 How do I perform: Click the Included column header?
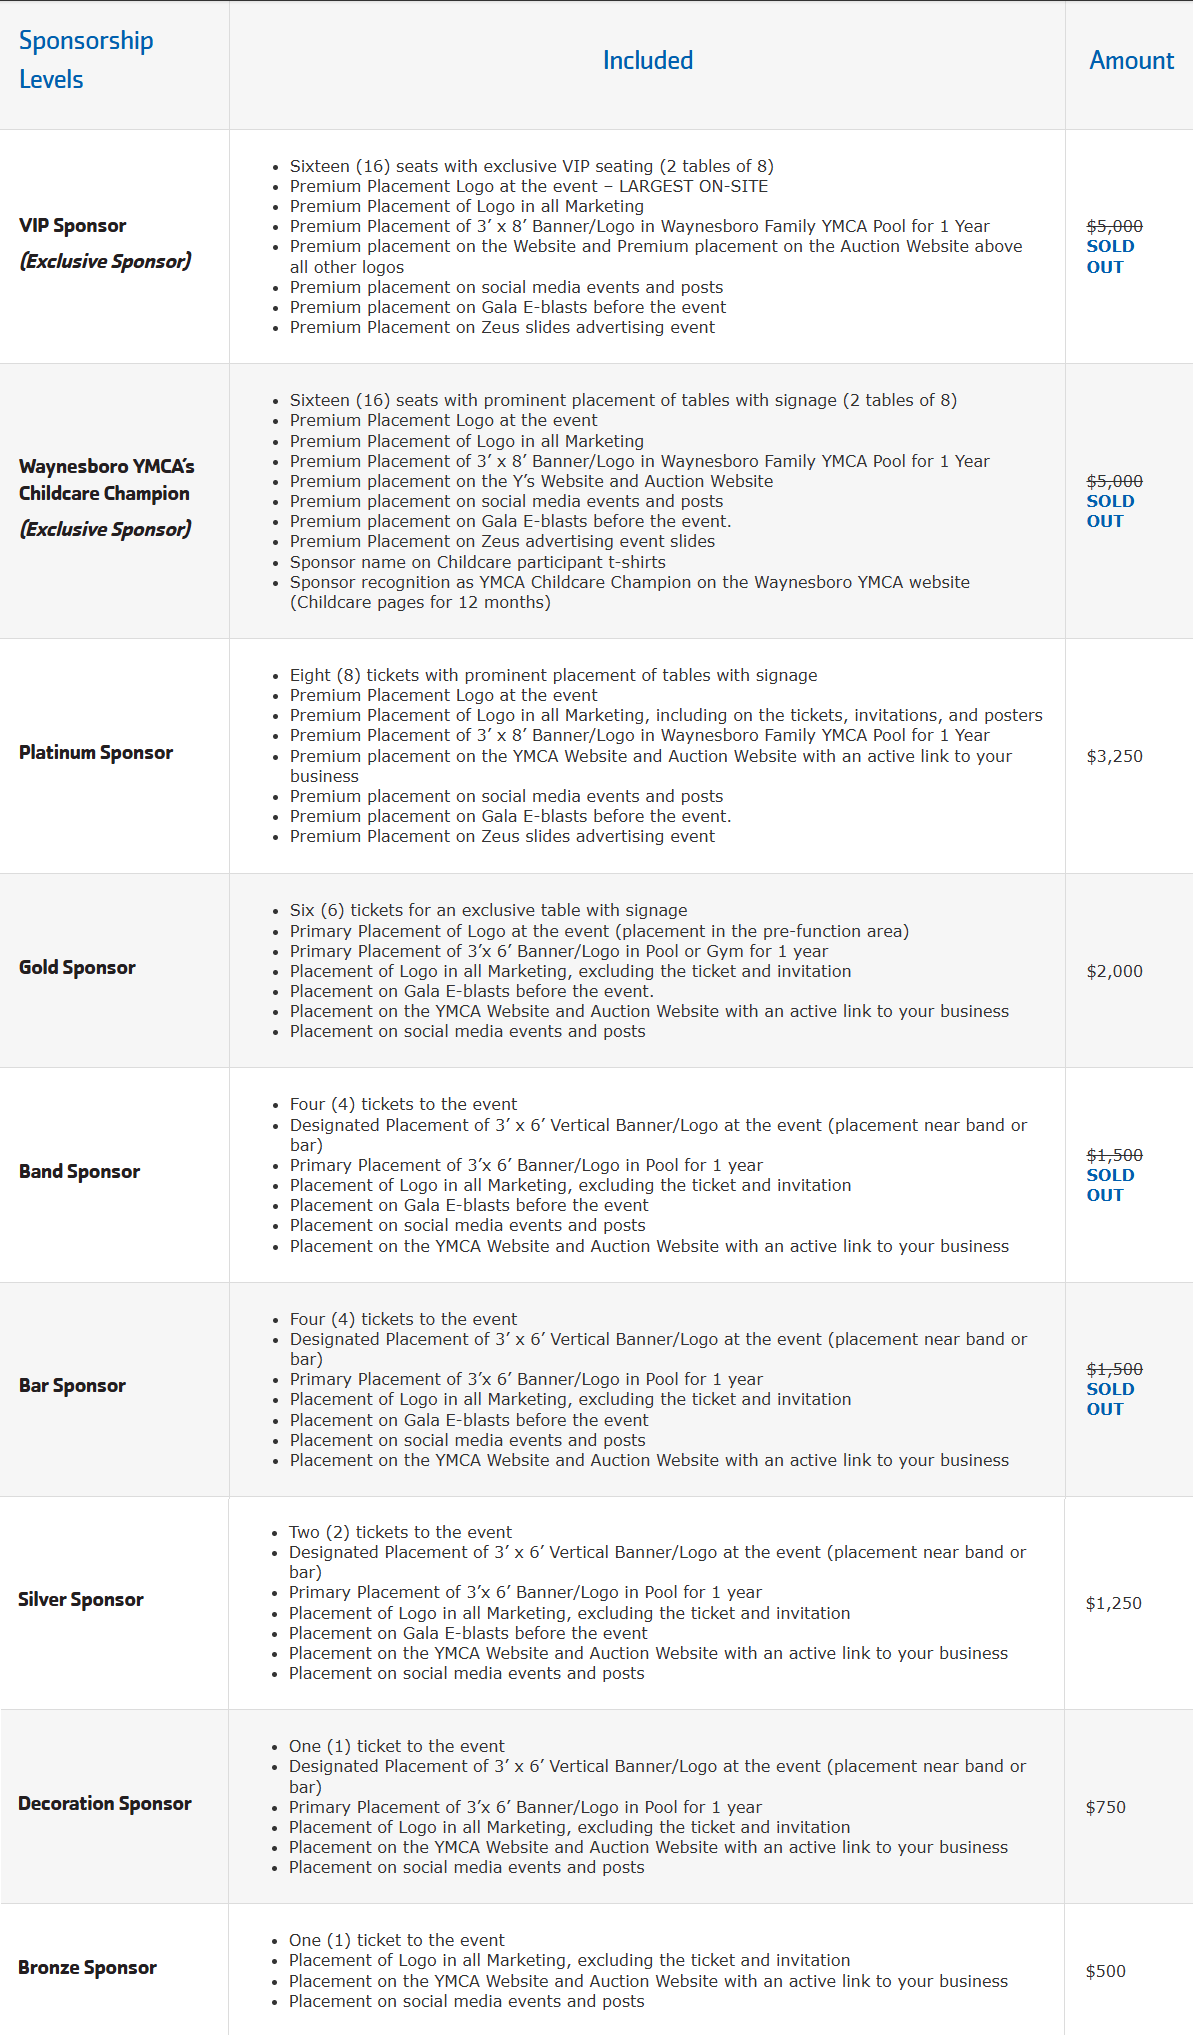[647, 61]
